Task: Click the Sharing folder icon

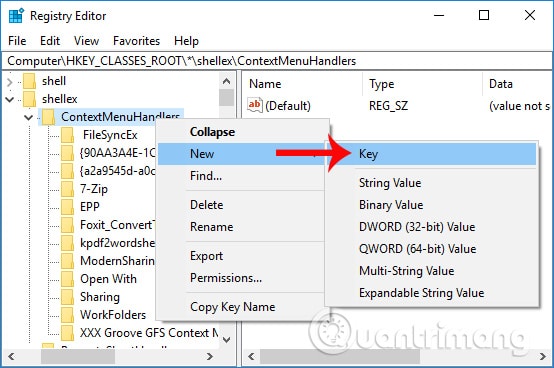Action: (67, 297)
